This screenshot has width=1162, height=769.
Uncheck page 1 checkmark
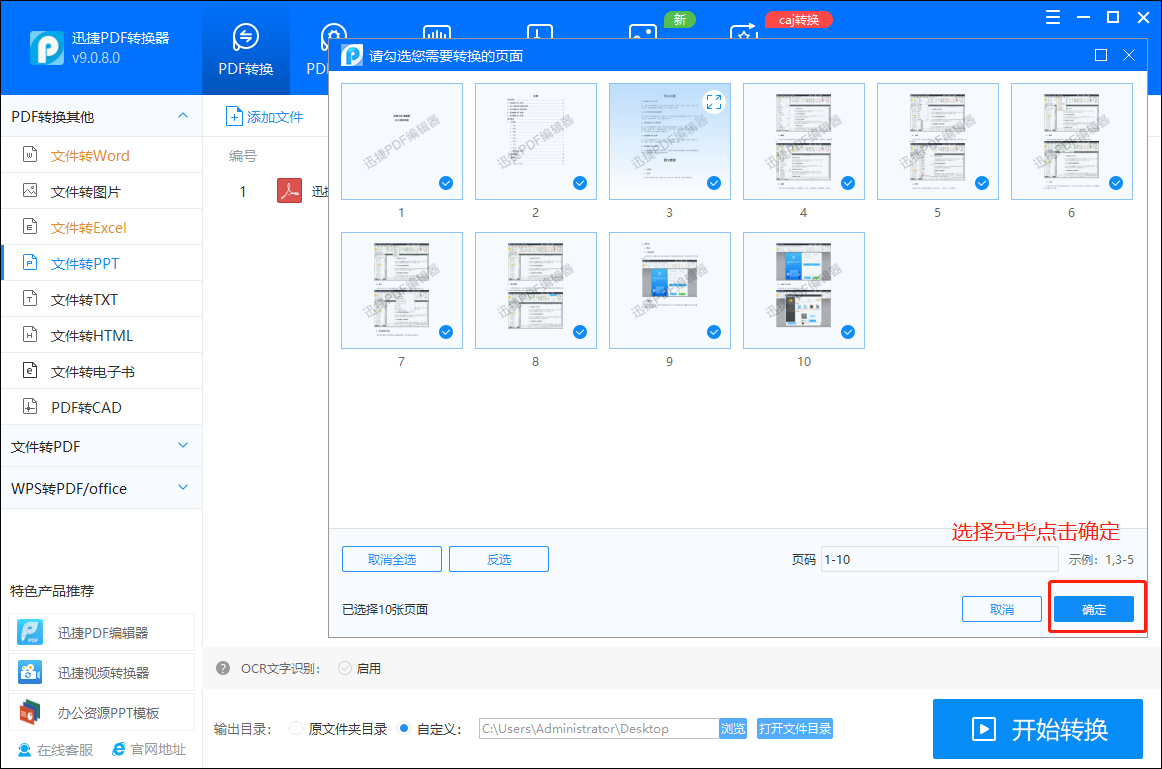point(446,183)
